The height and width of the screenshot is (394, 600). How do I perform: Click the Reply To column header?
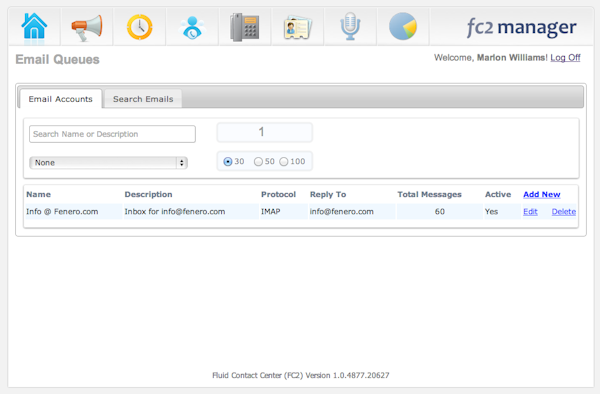pyautogui.click(x=328, y=194)
